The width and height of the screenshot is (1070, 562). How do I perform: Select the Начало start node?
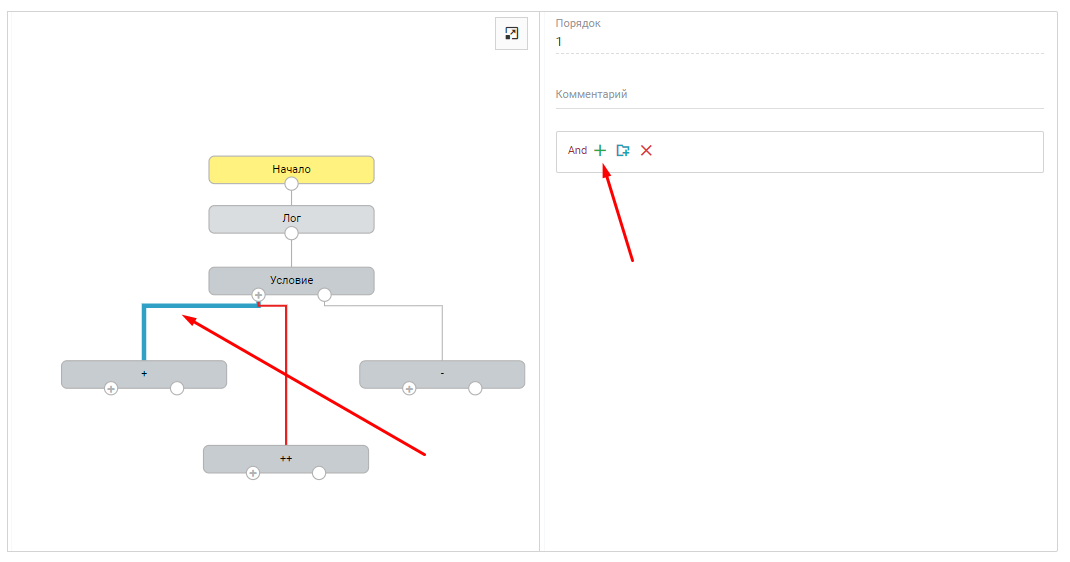[291, 168]
